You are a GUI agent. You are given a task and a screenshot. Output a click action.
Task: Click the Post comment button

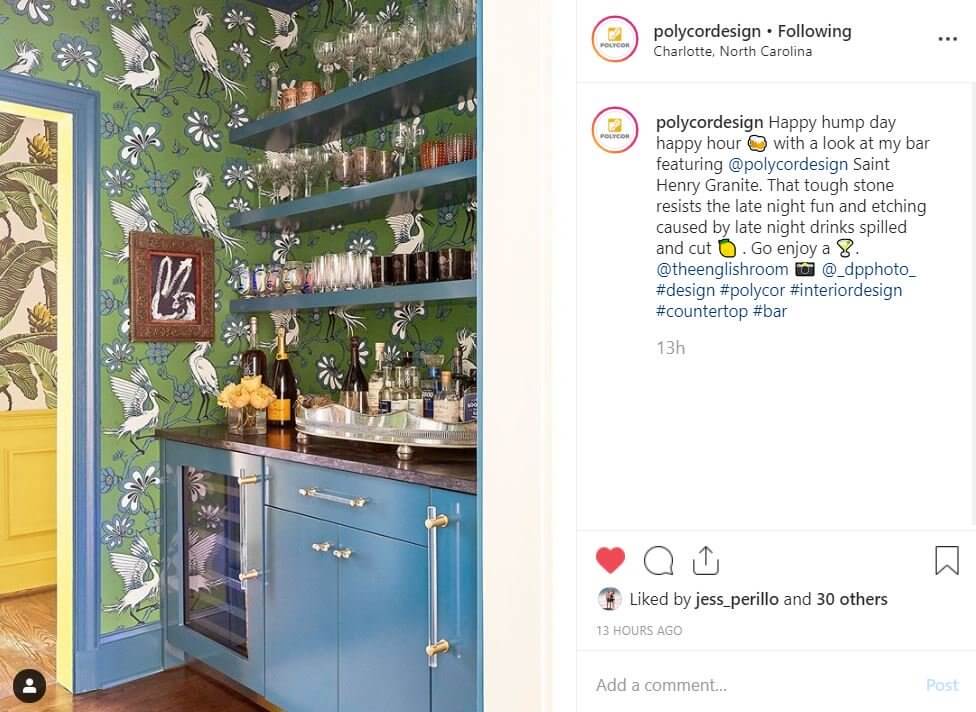pos(942,685)
